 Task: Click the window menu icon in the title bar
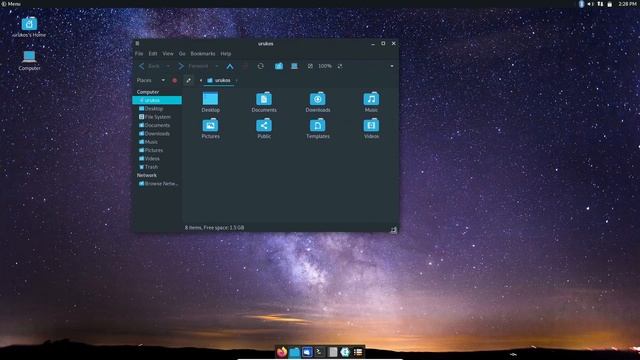(x=138, y=43)
